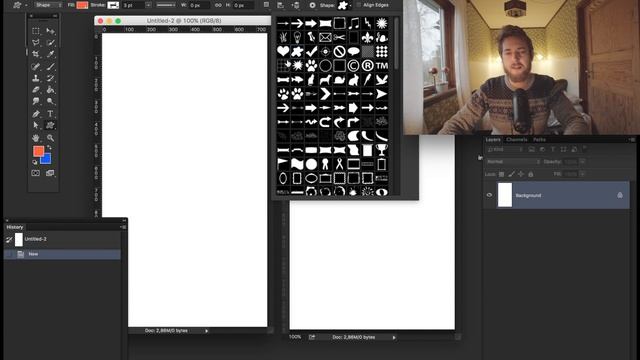Open the custom Shape picker dropdown

pyautogui.click(x=344, y=5)
